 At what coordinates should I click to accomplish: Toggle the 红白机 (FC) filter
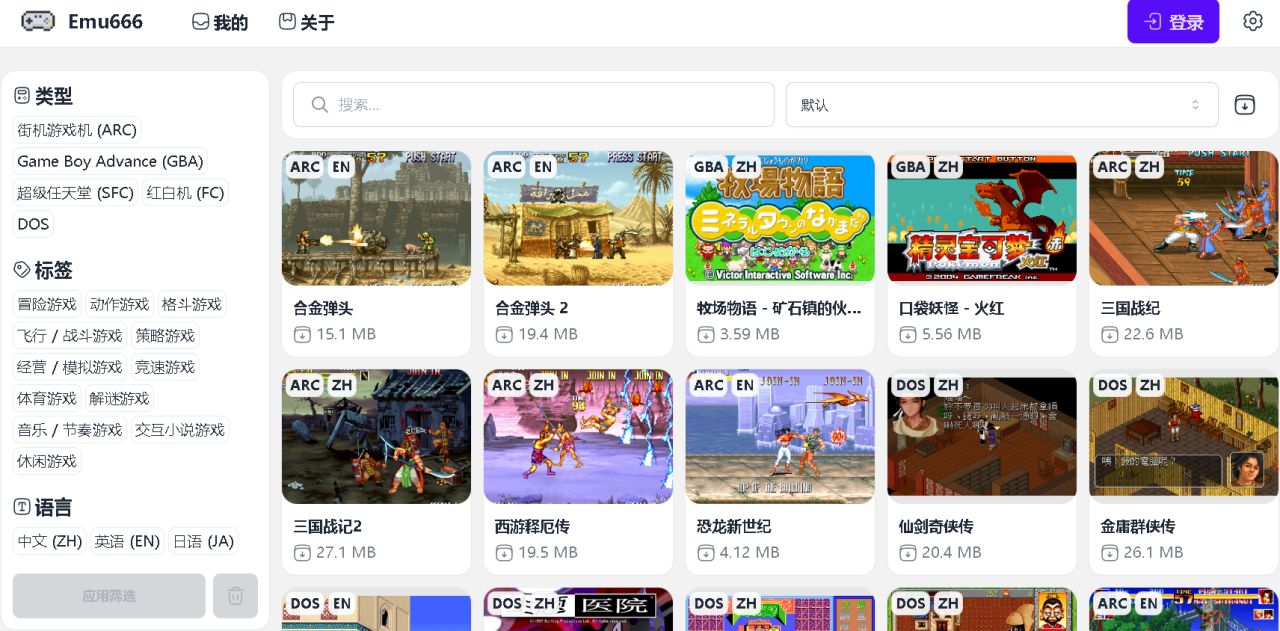pyautogui.click(x=185, y=193)
